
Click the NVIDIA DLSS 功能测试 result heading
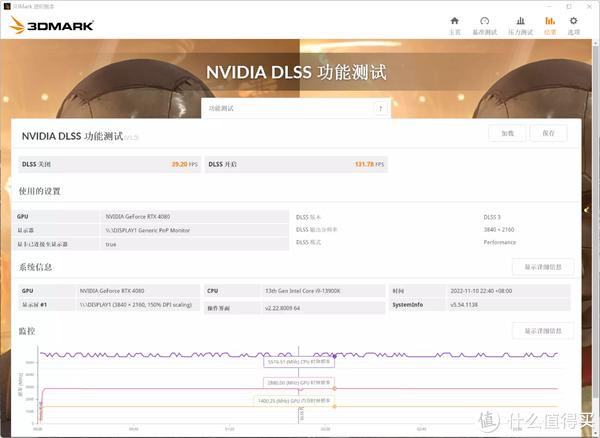pos(72,136)
